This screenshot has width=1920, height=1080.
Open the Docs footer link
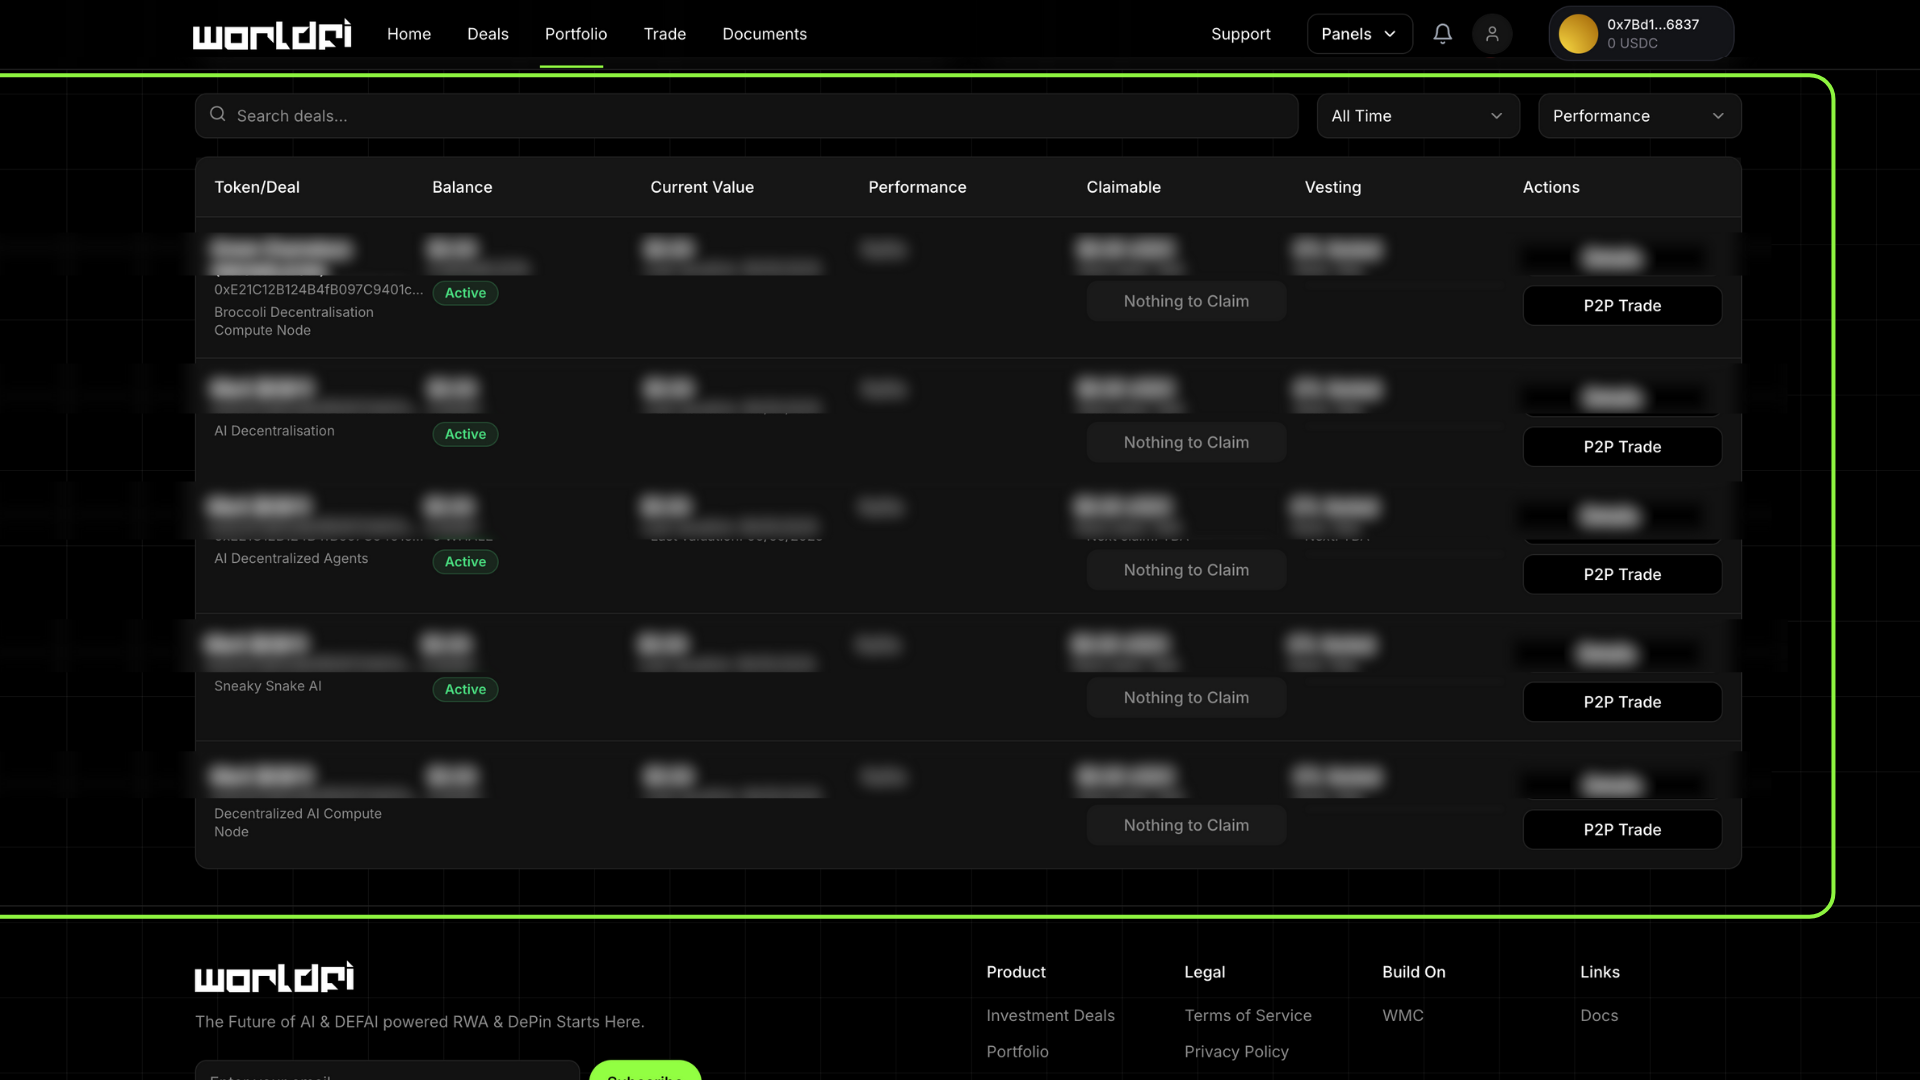point(1598,1015)
